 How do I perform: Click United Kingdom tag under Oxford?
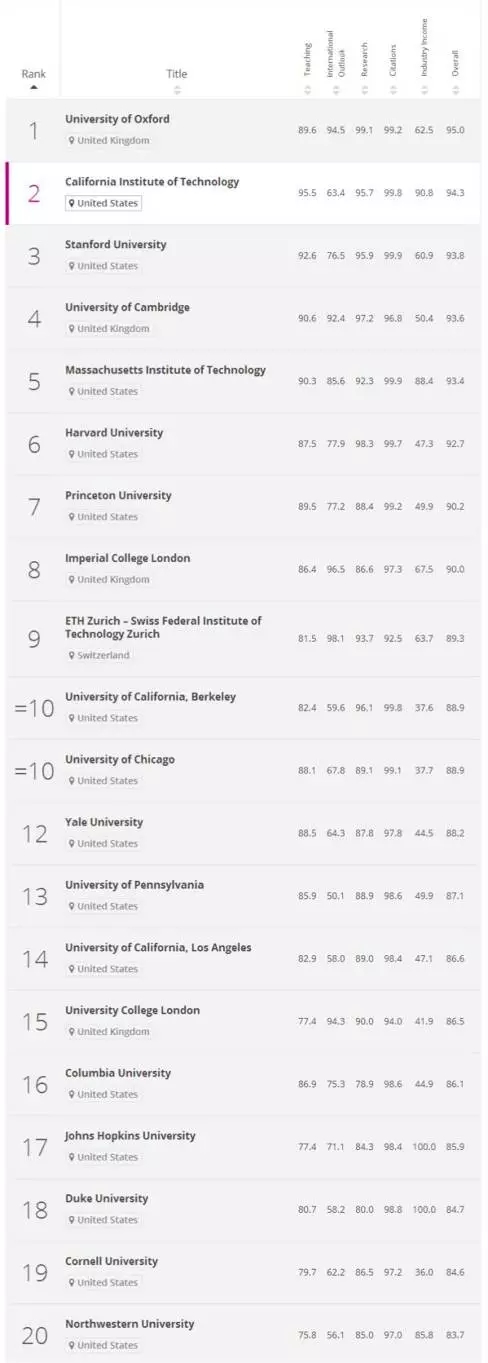108,141
